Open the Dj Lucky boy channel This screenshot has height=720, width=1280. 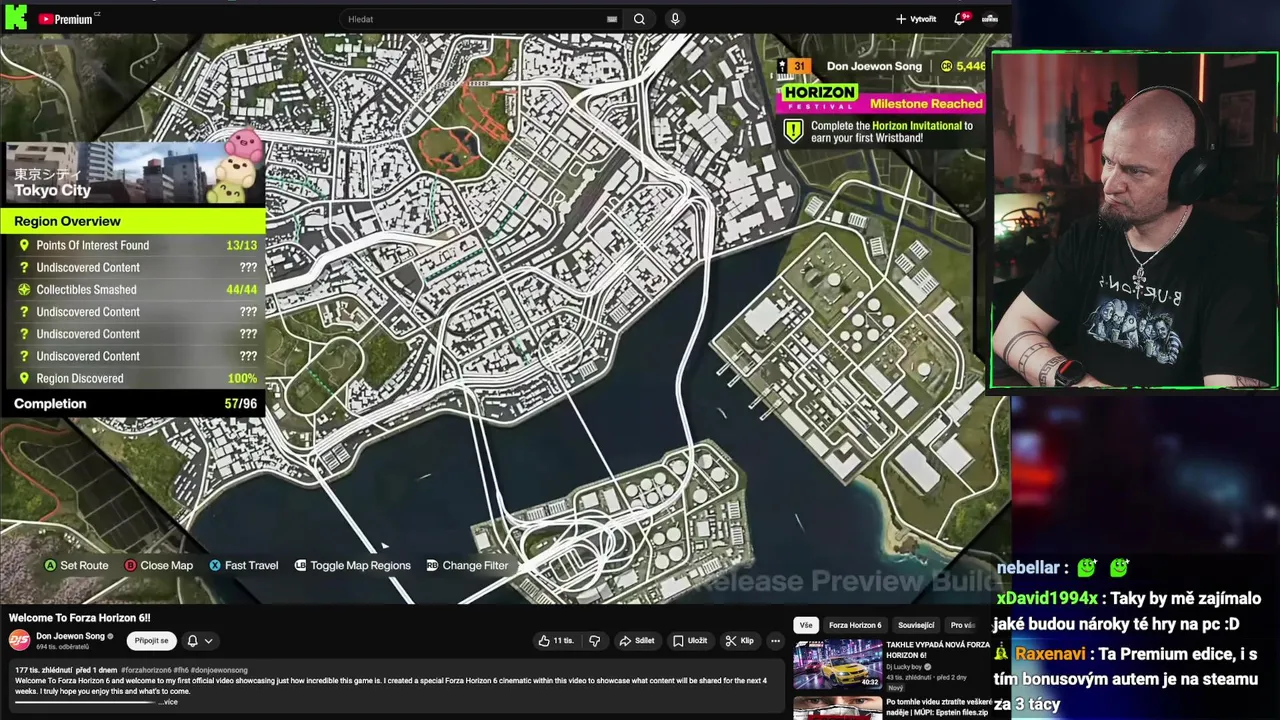(x=904, y=666)
